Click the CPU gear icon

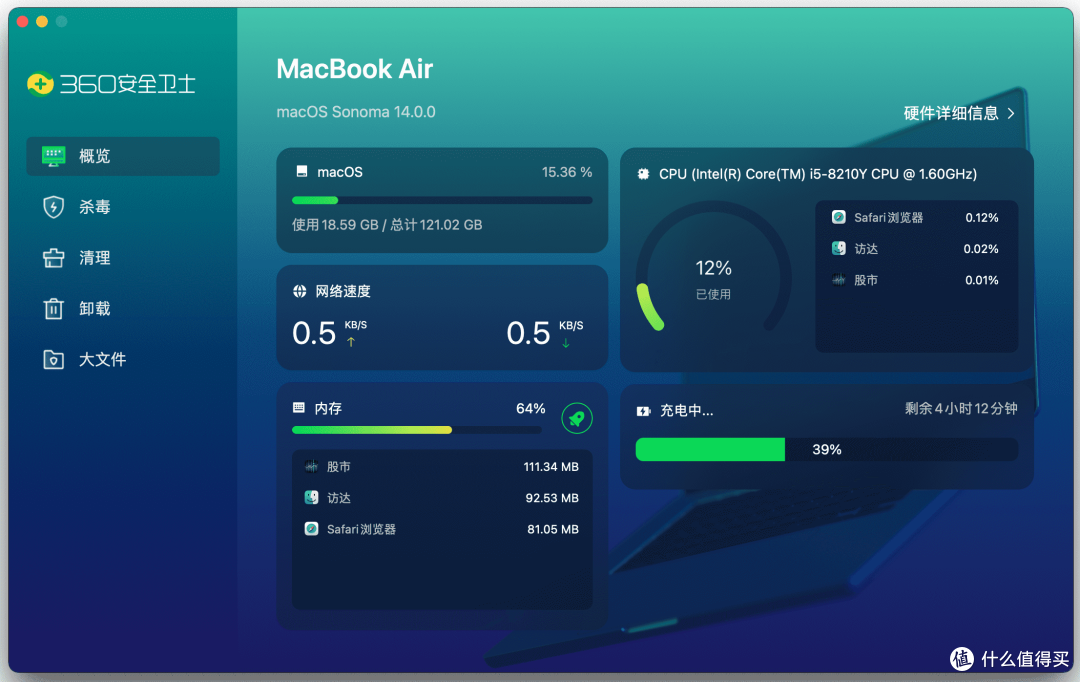(x=643, y=174)
